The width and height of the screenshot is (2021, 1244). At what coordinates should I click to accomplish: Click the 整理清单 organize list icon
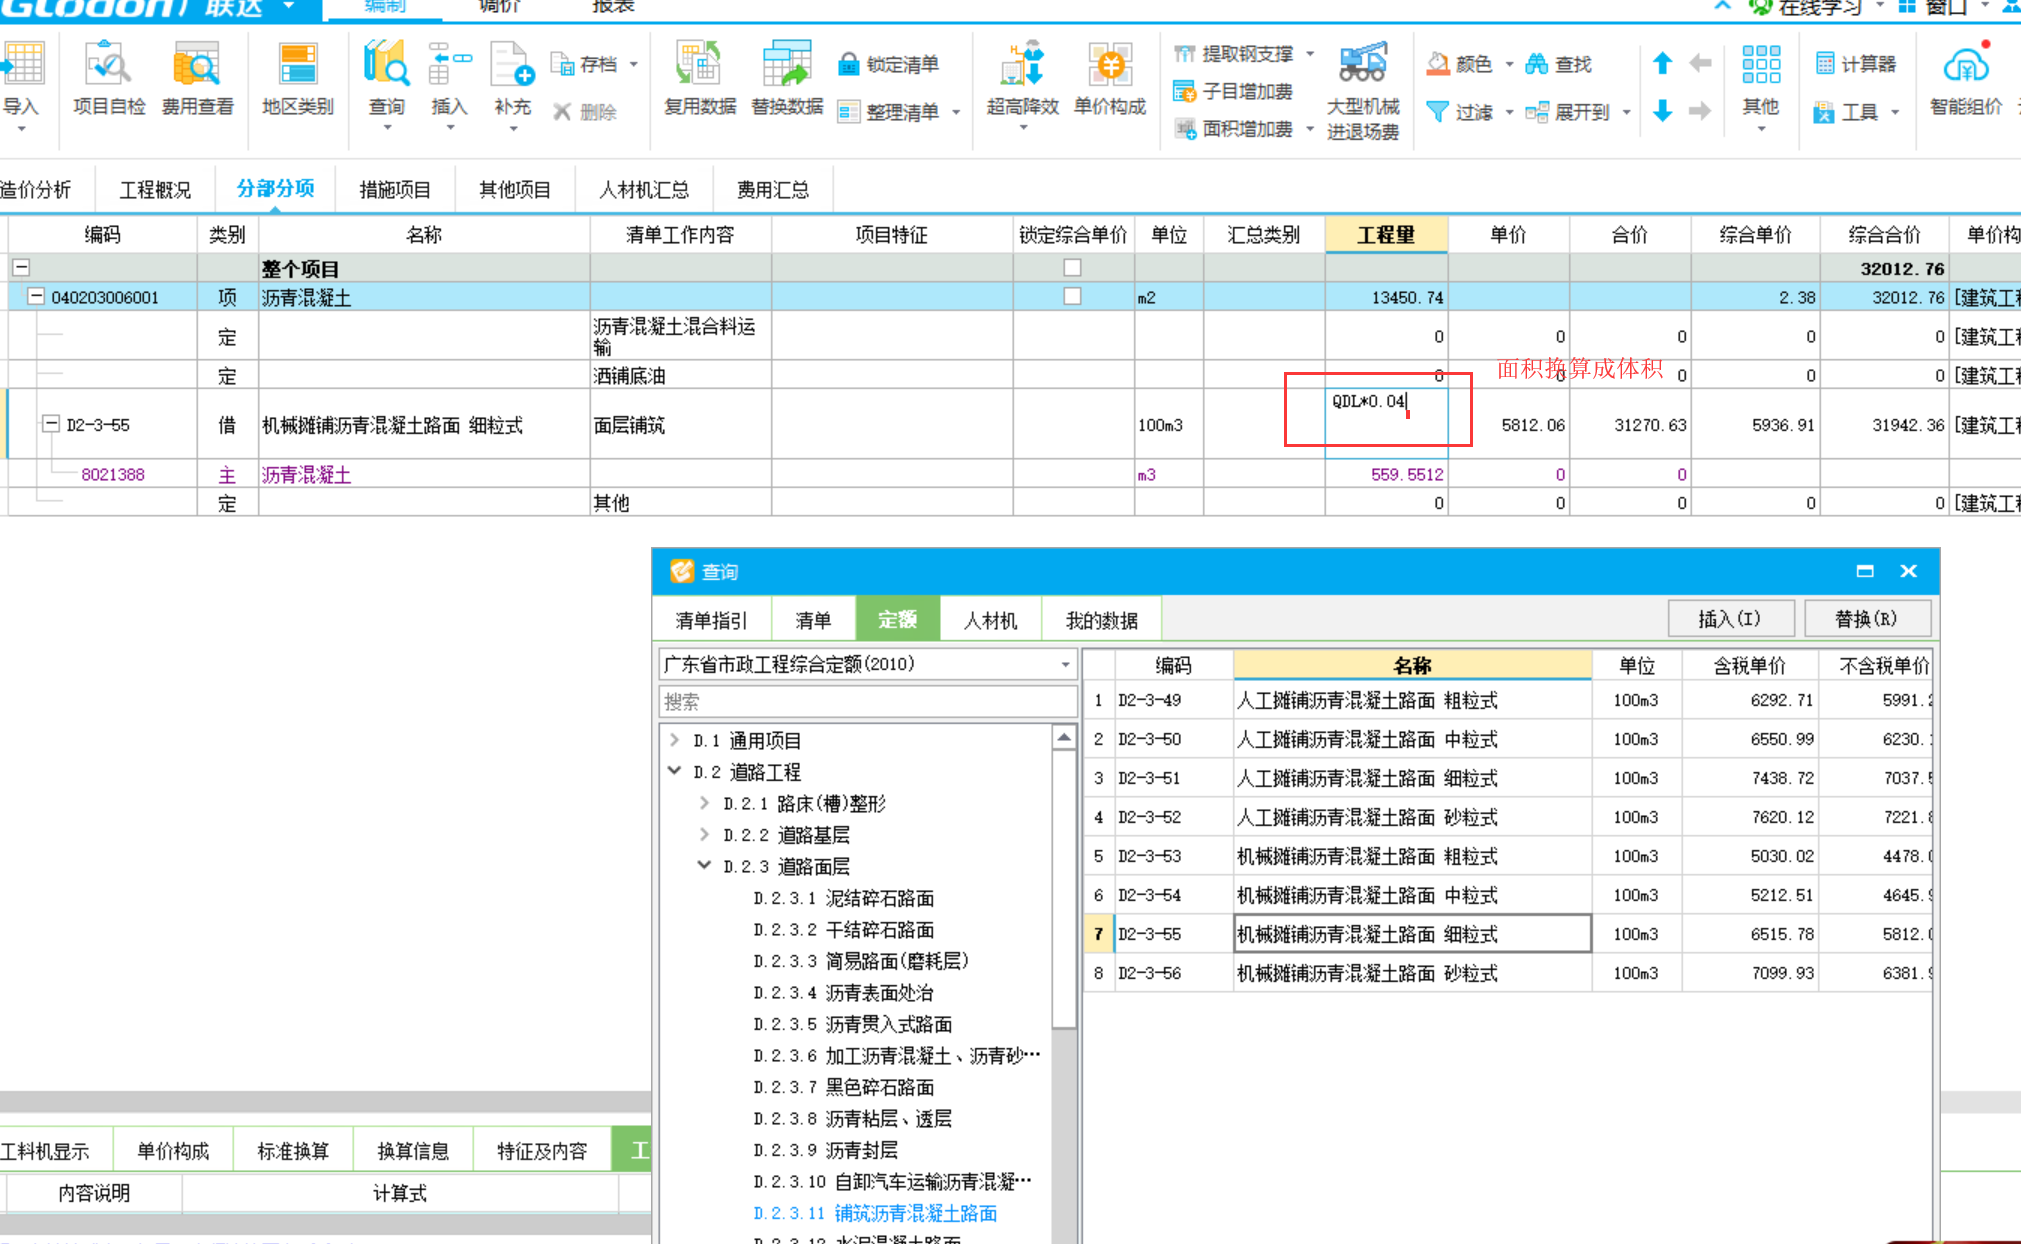pyautogui.click(x=888, y=111)
